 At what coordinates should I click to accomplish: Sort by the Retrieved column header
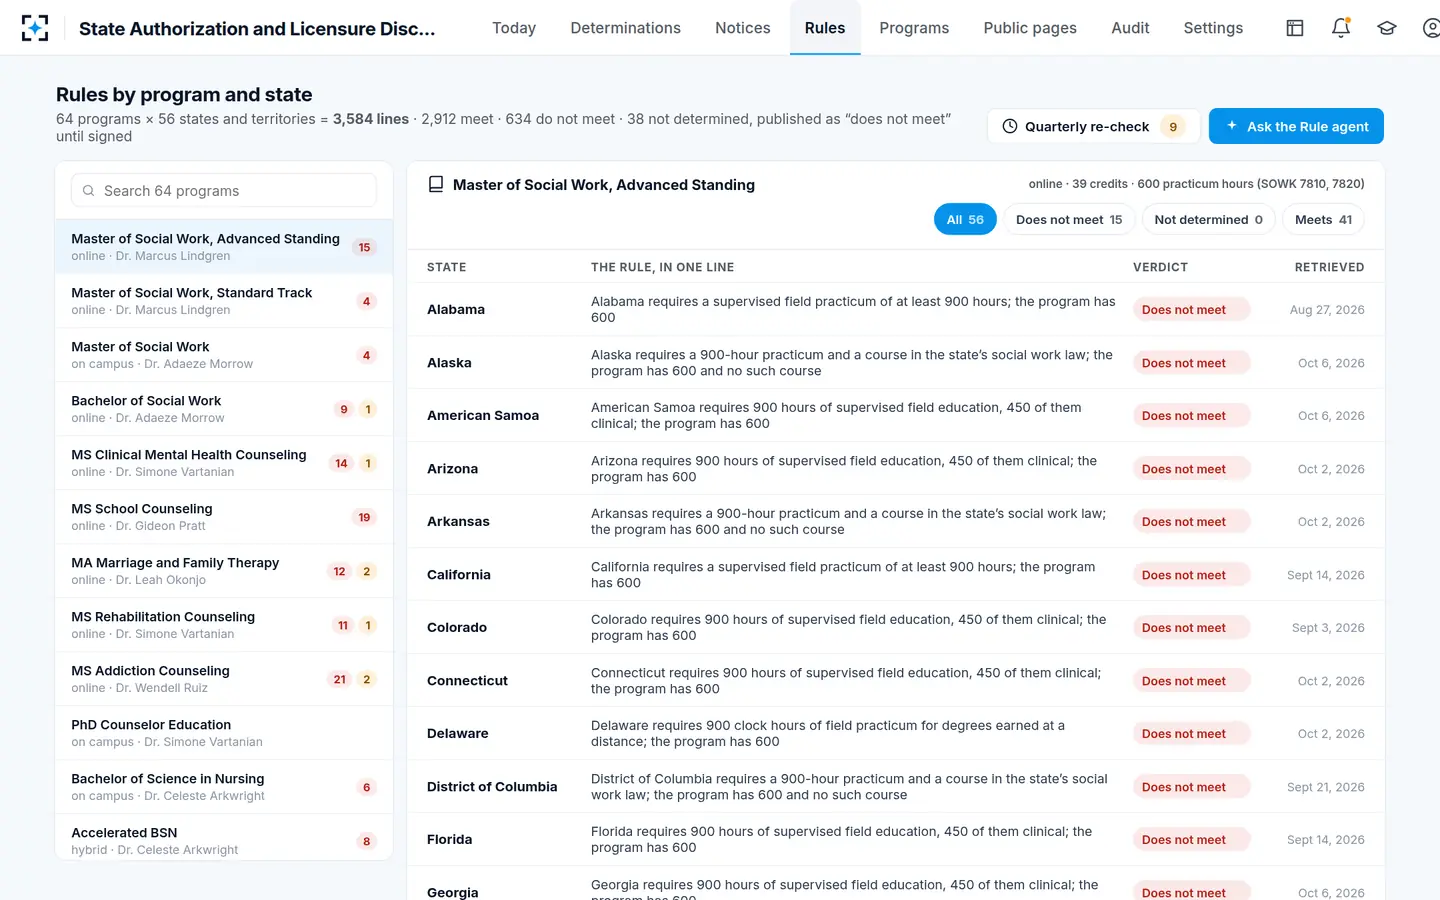coord(1330,267)
